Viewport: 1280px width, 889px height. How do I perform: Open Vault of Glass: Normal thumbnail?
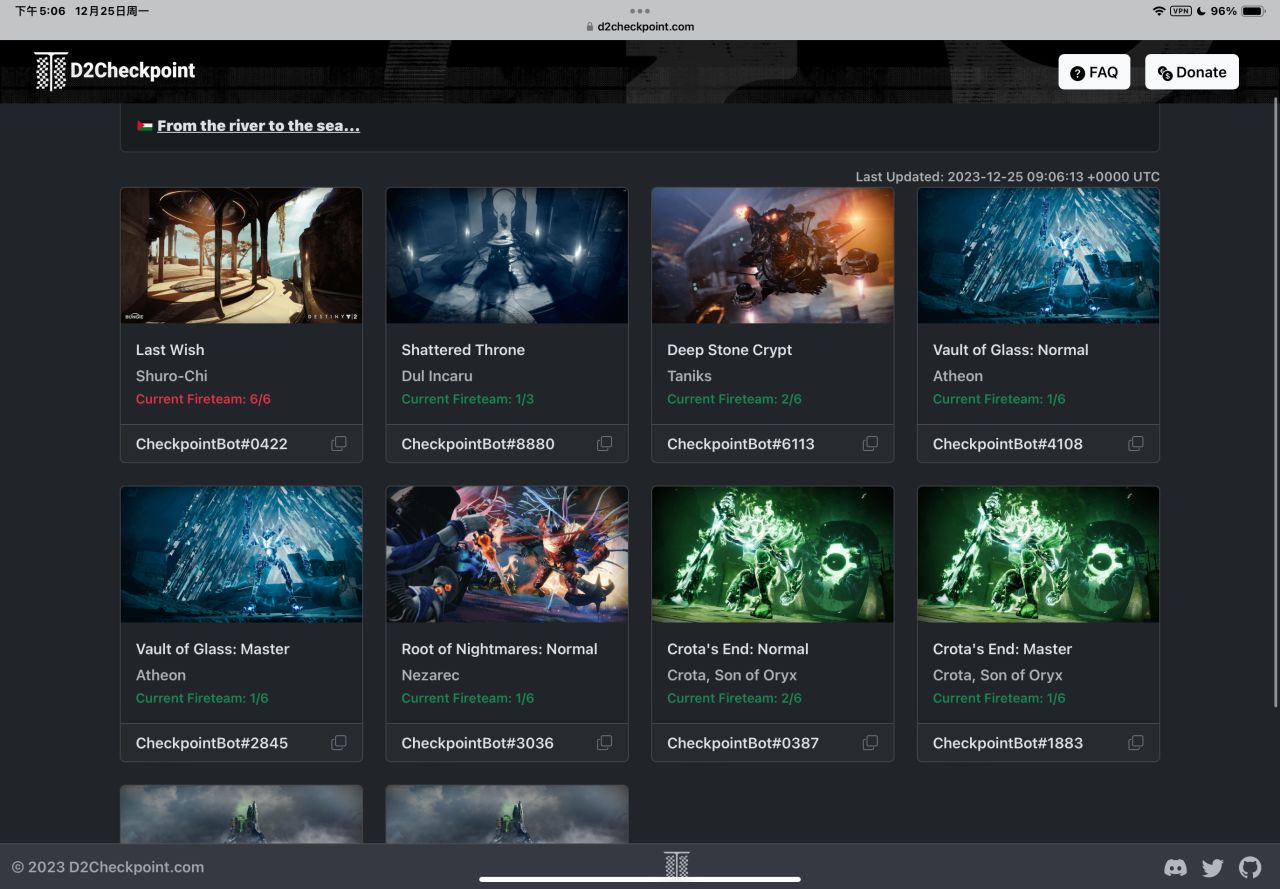(1038, 255)
